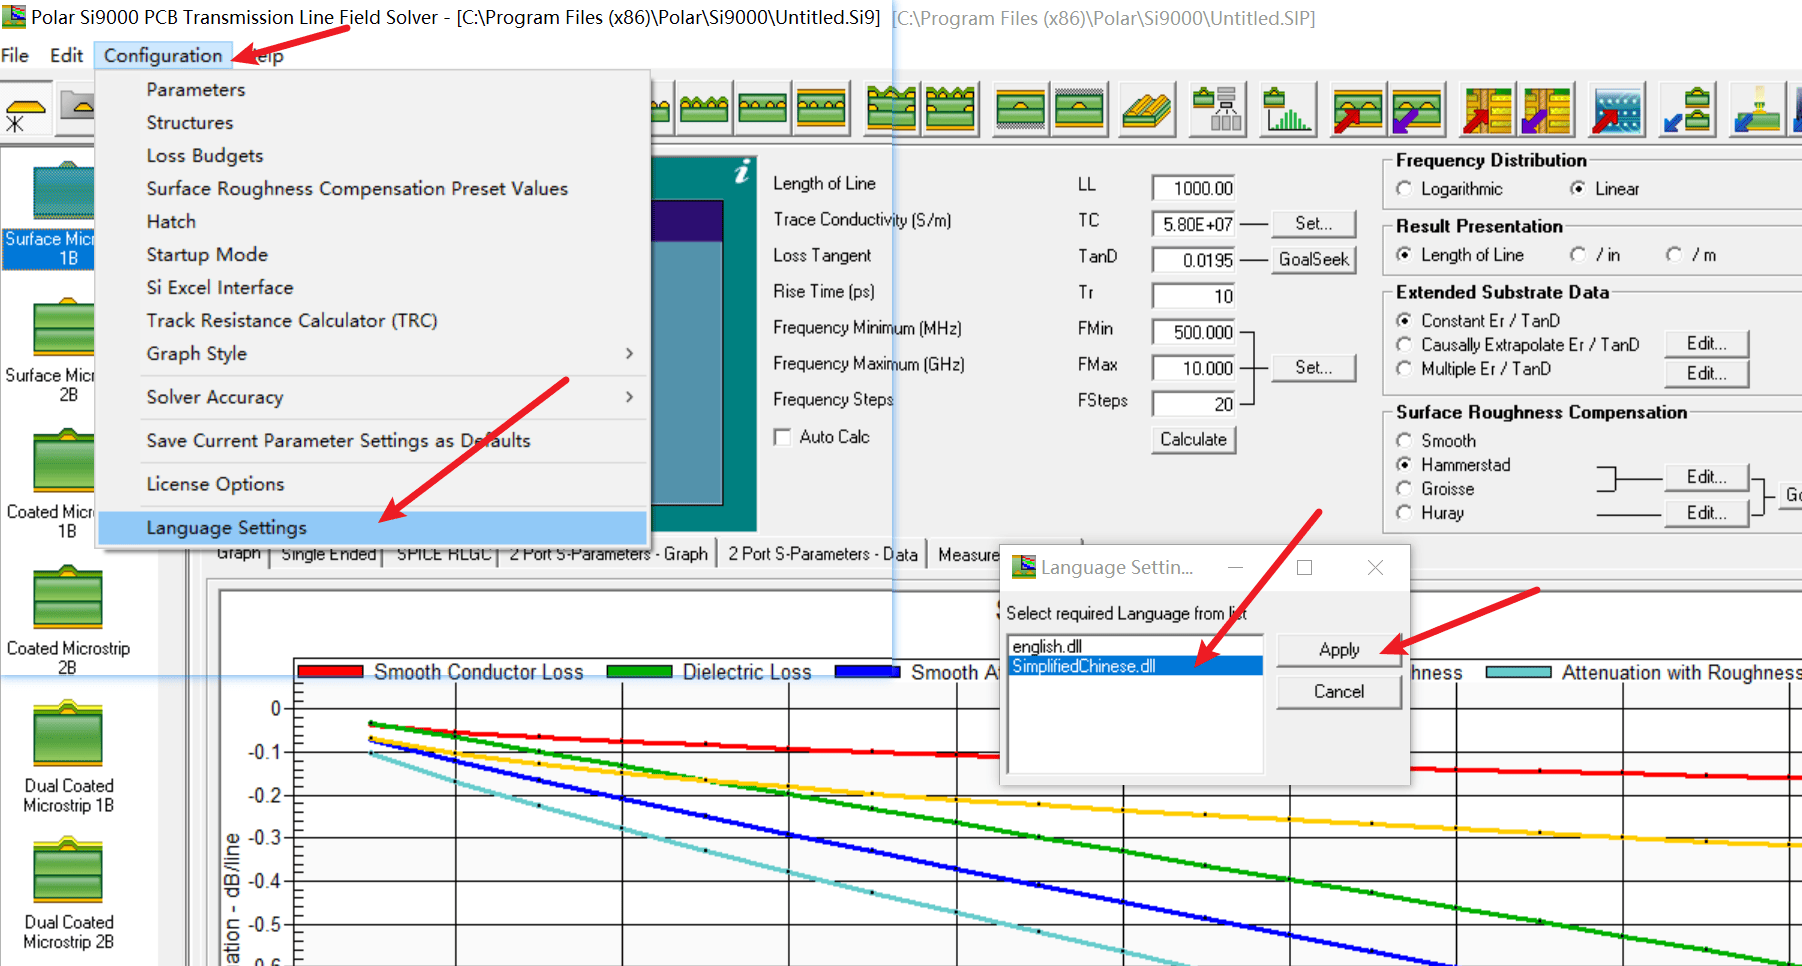Viewport: 1802px width, 966px height.
Task: Click toolbar icon with traces between yellow planes
Action: coord(822,109)
